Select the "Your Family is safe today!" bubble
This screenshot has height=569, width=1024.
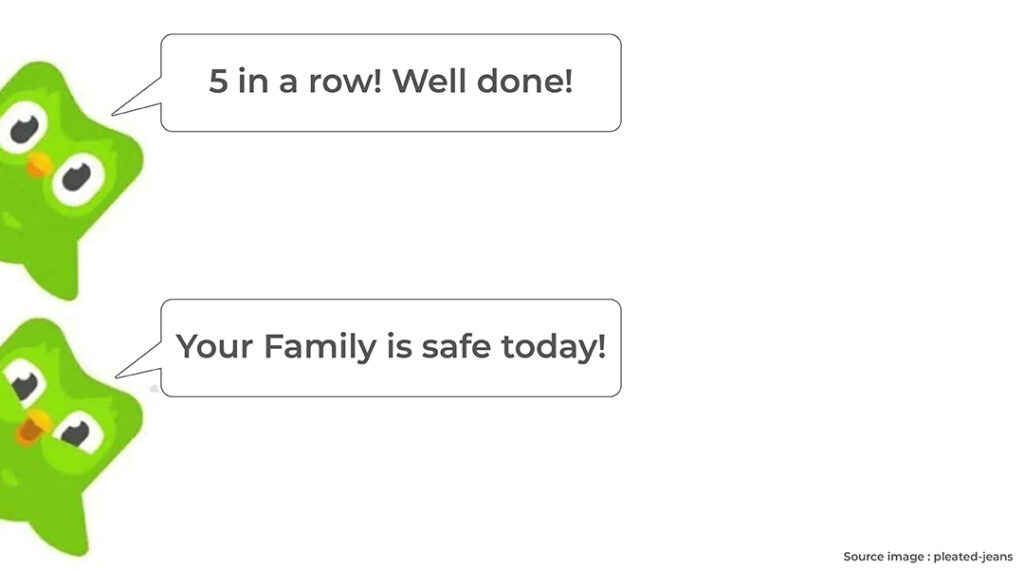point(390,347)
